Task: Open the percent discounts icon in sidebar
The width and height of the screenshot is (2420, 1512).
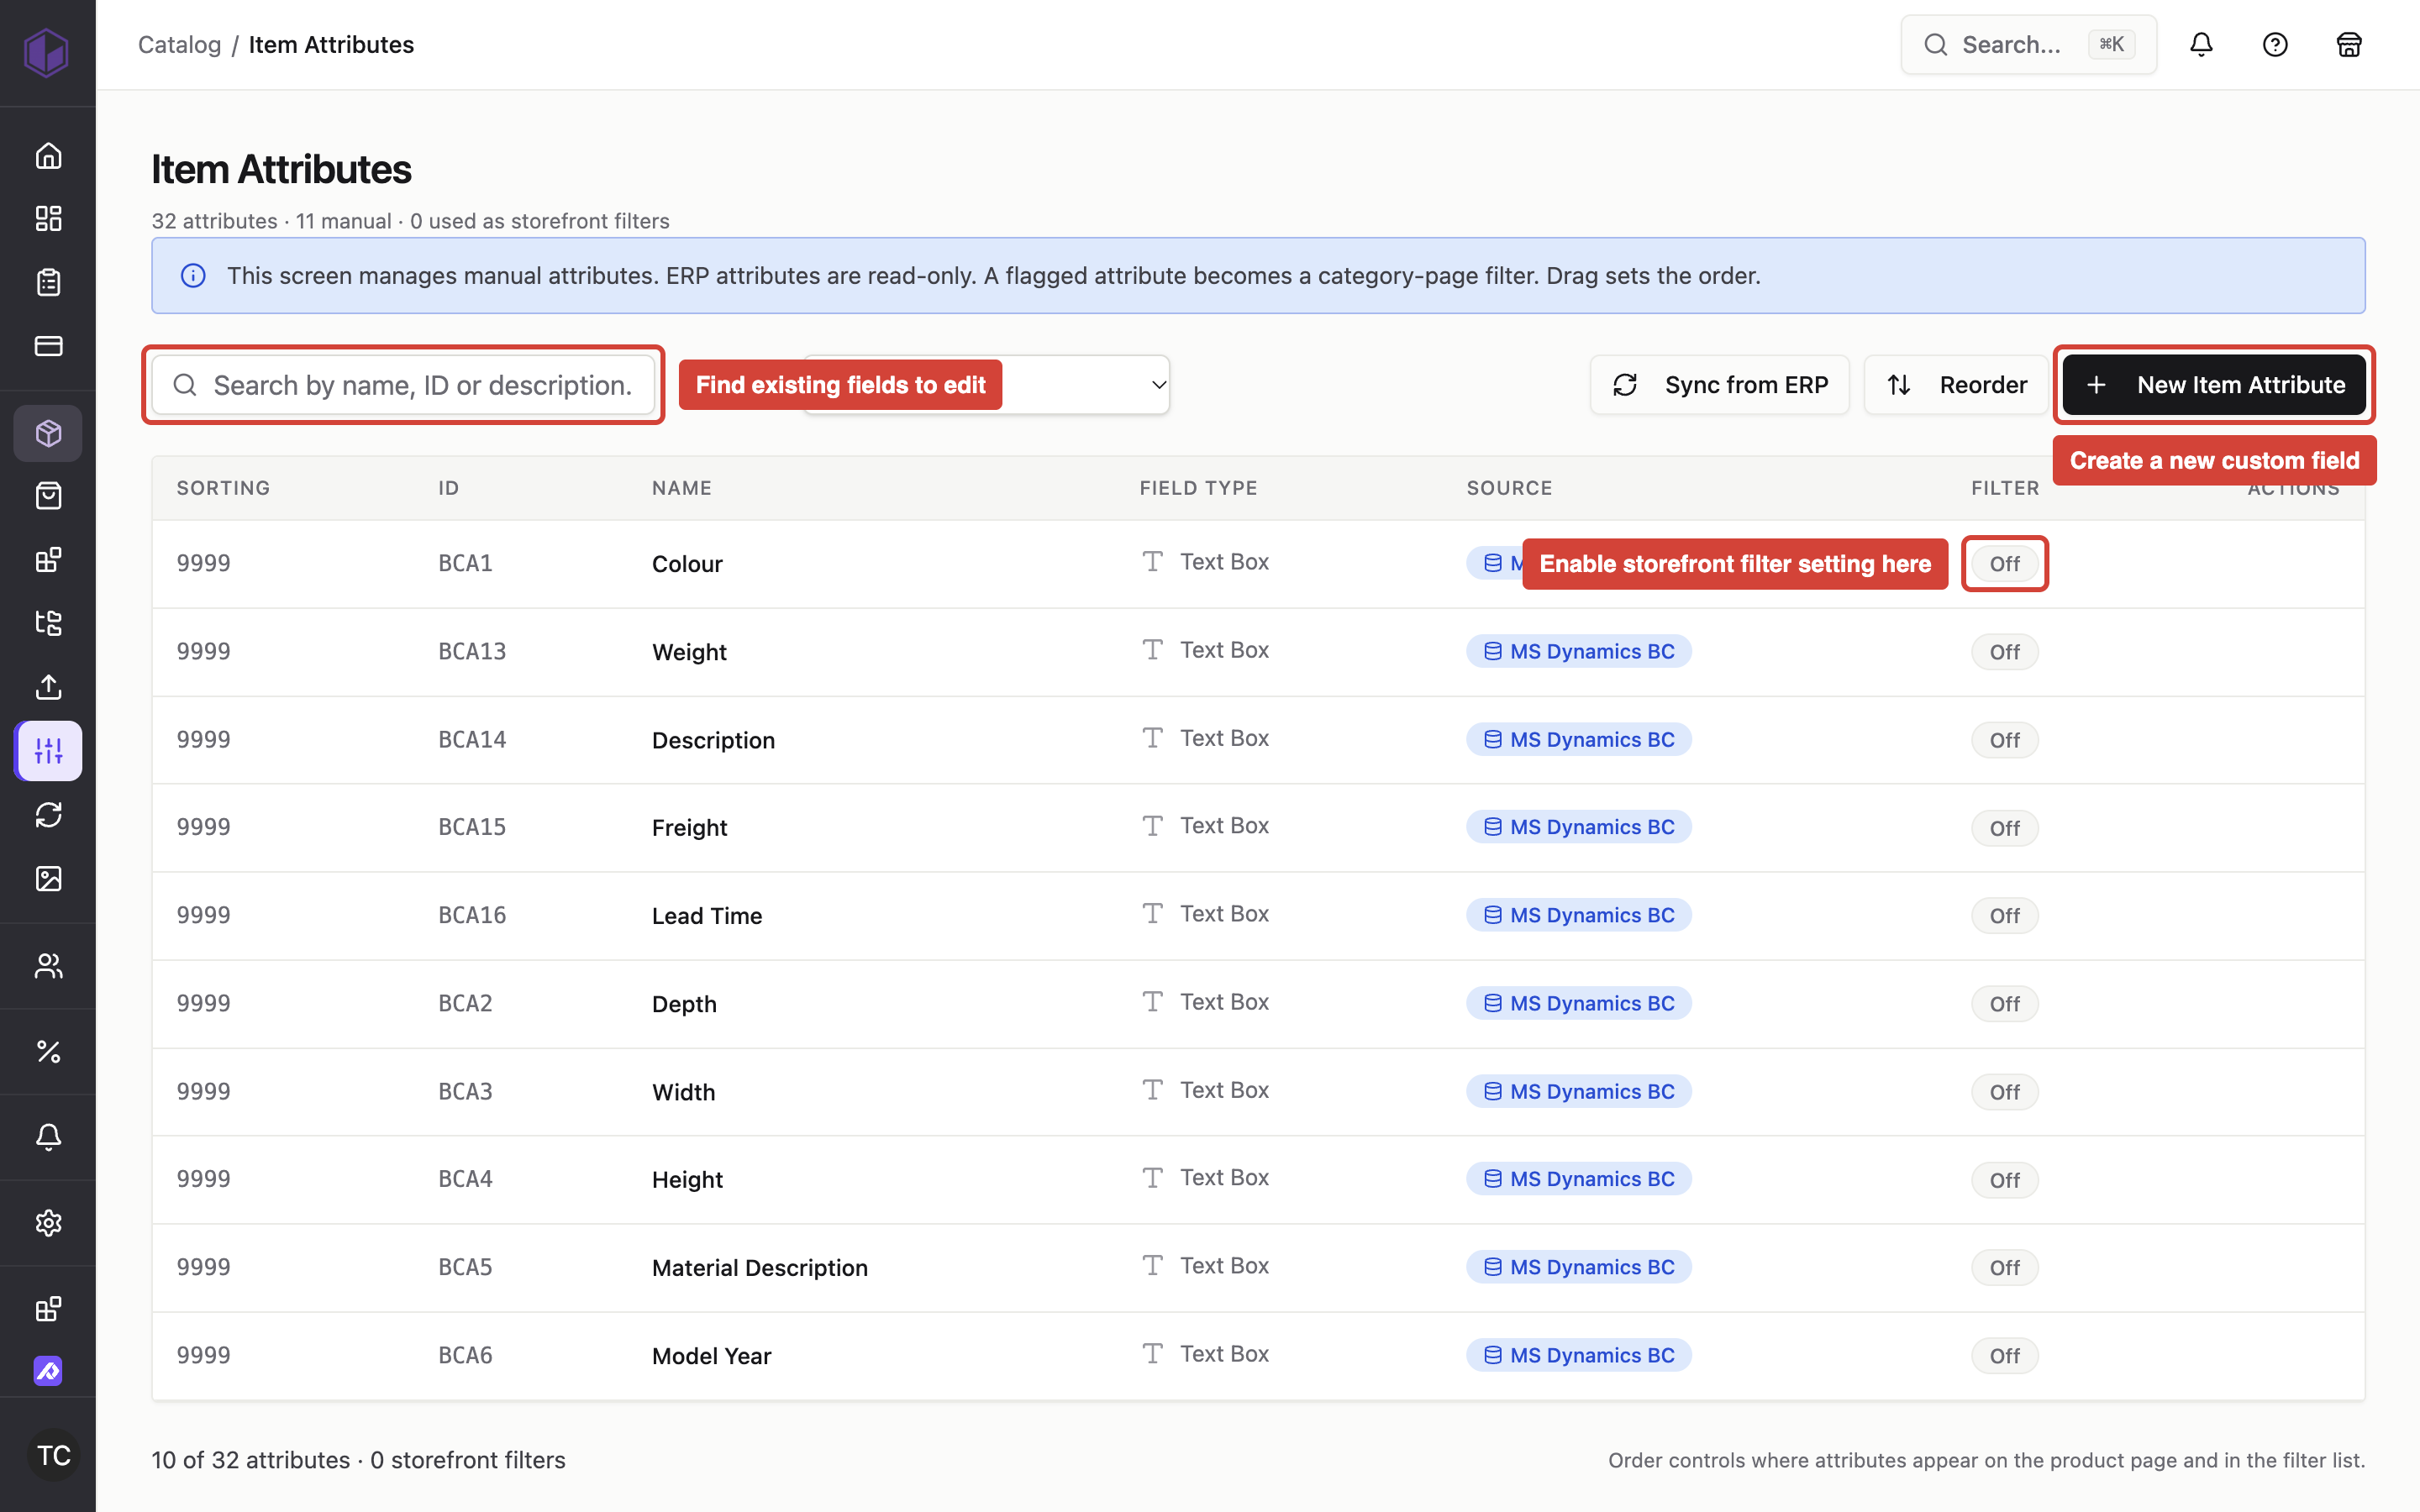Action: [x=48, y=1051]
